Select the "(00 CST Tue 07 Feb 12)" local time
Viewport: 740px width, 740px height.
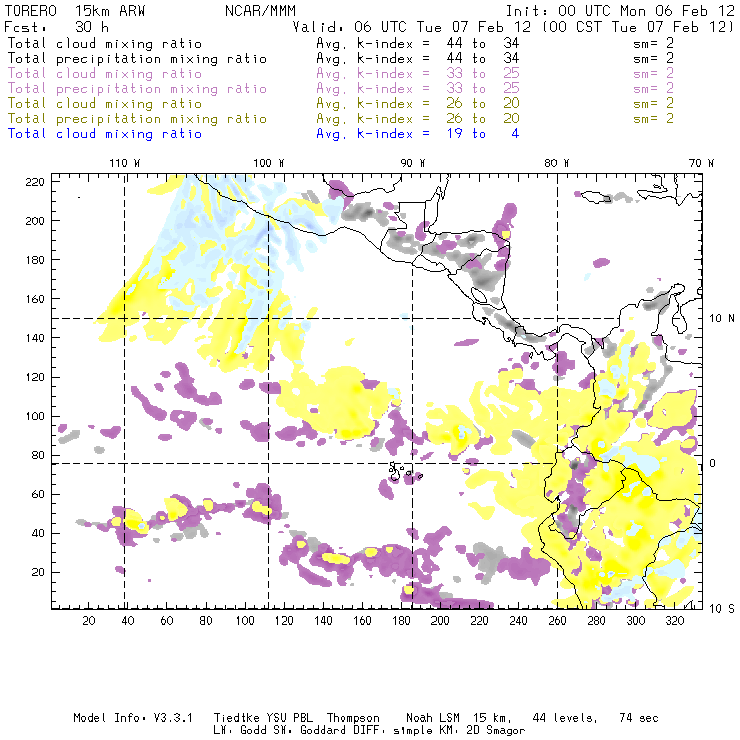click(x=638, y=27)
